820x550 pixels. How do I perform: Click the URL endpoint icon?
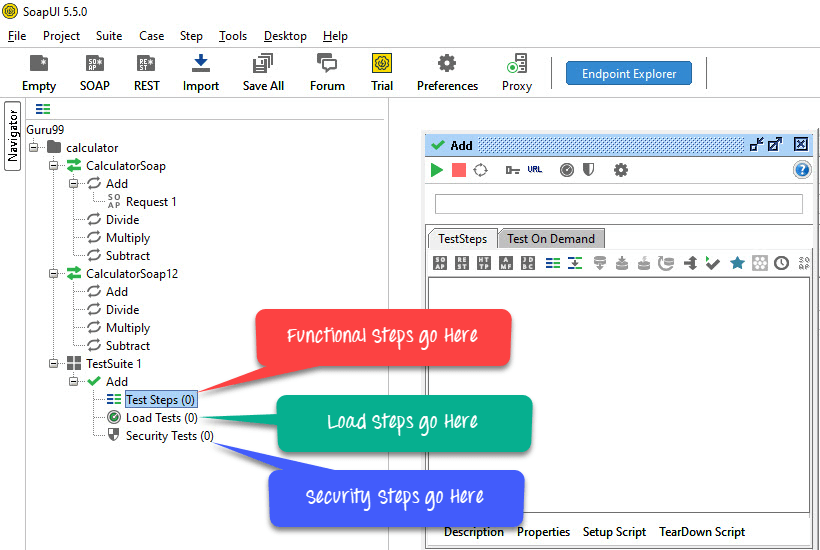pyautogui.click(x=535, y=170)
